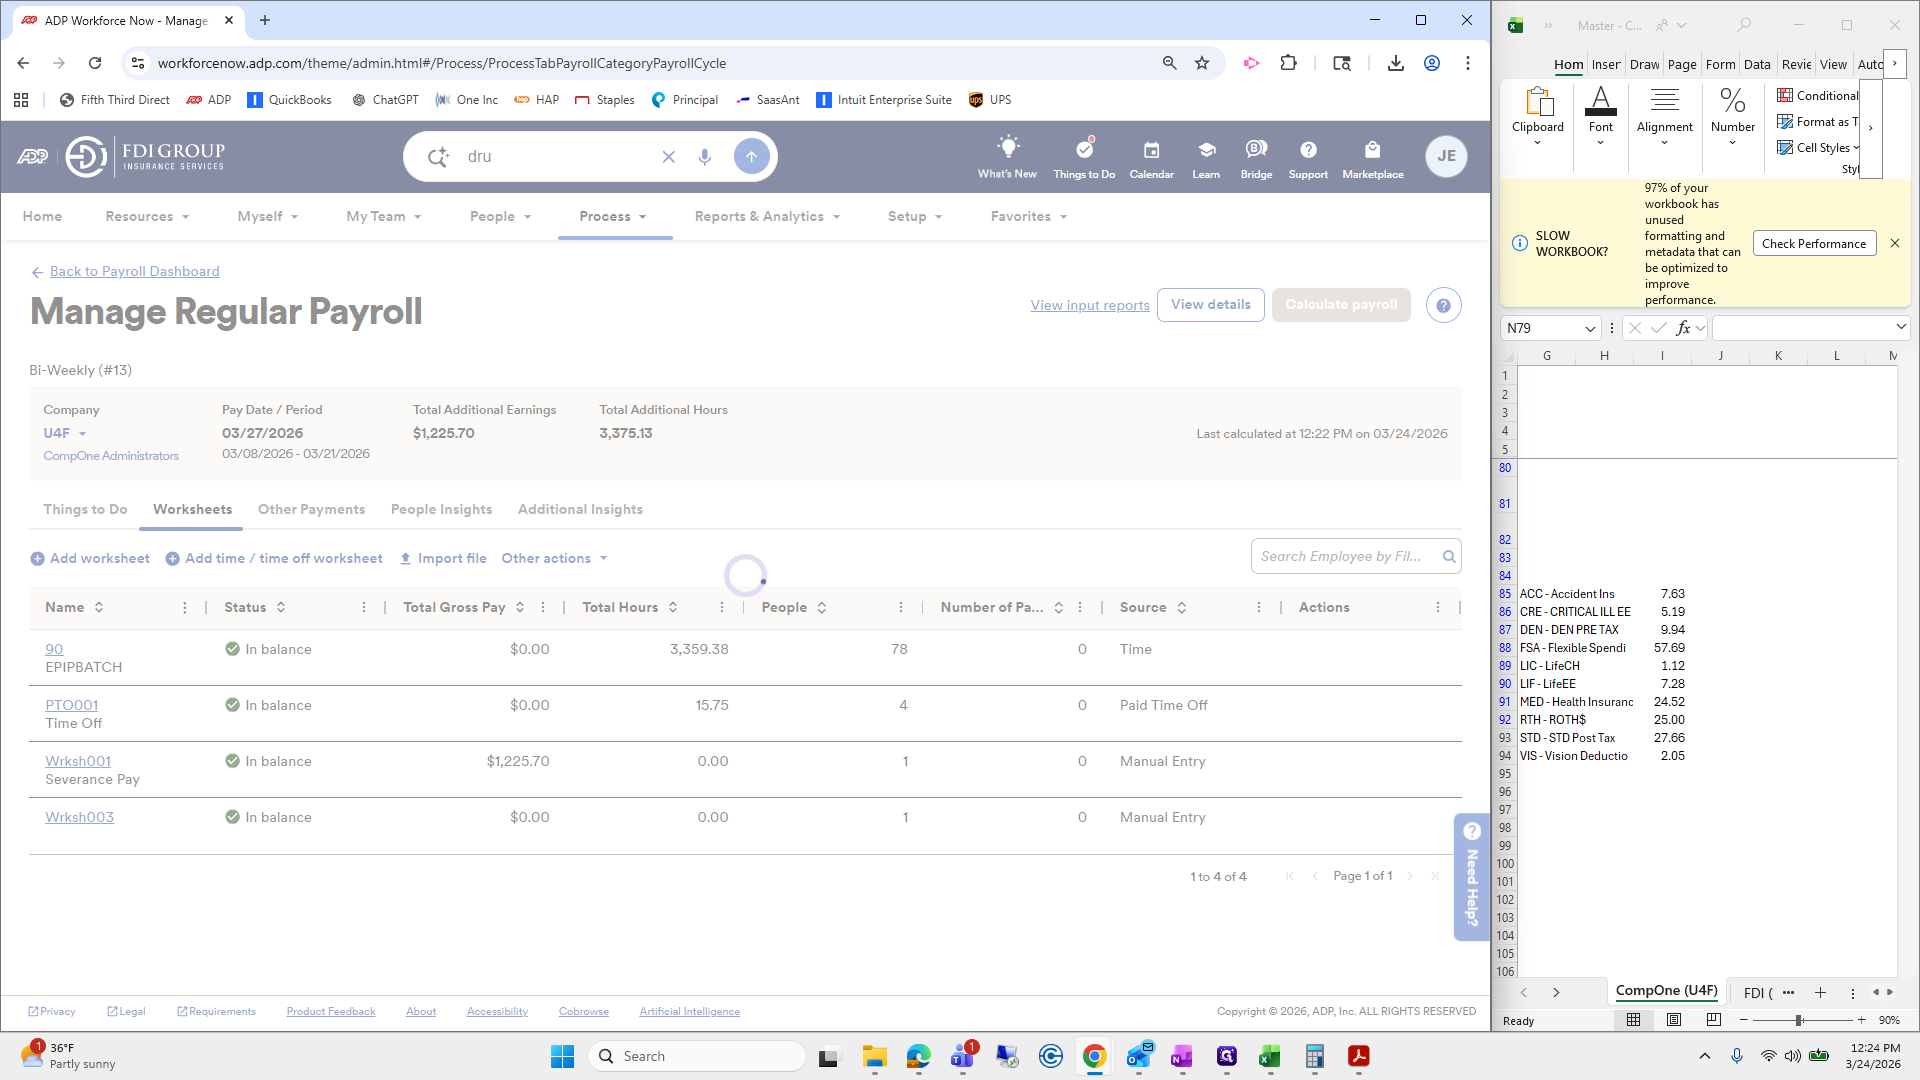
Task: Open Things to Do checkmark icon
Action: coord(1084,149)
